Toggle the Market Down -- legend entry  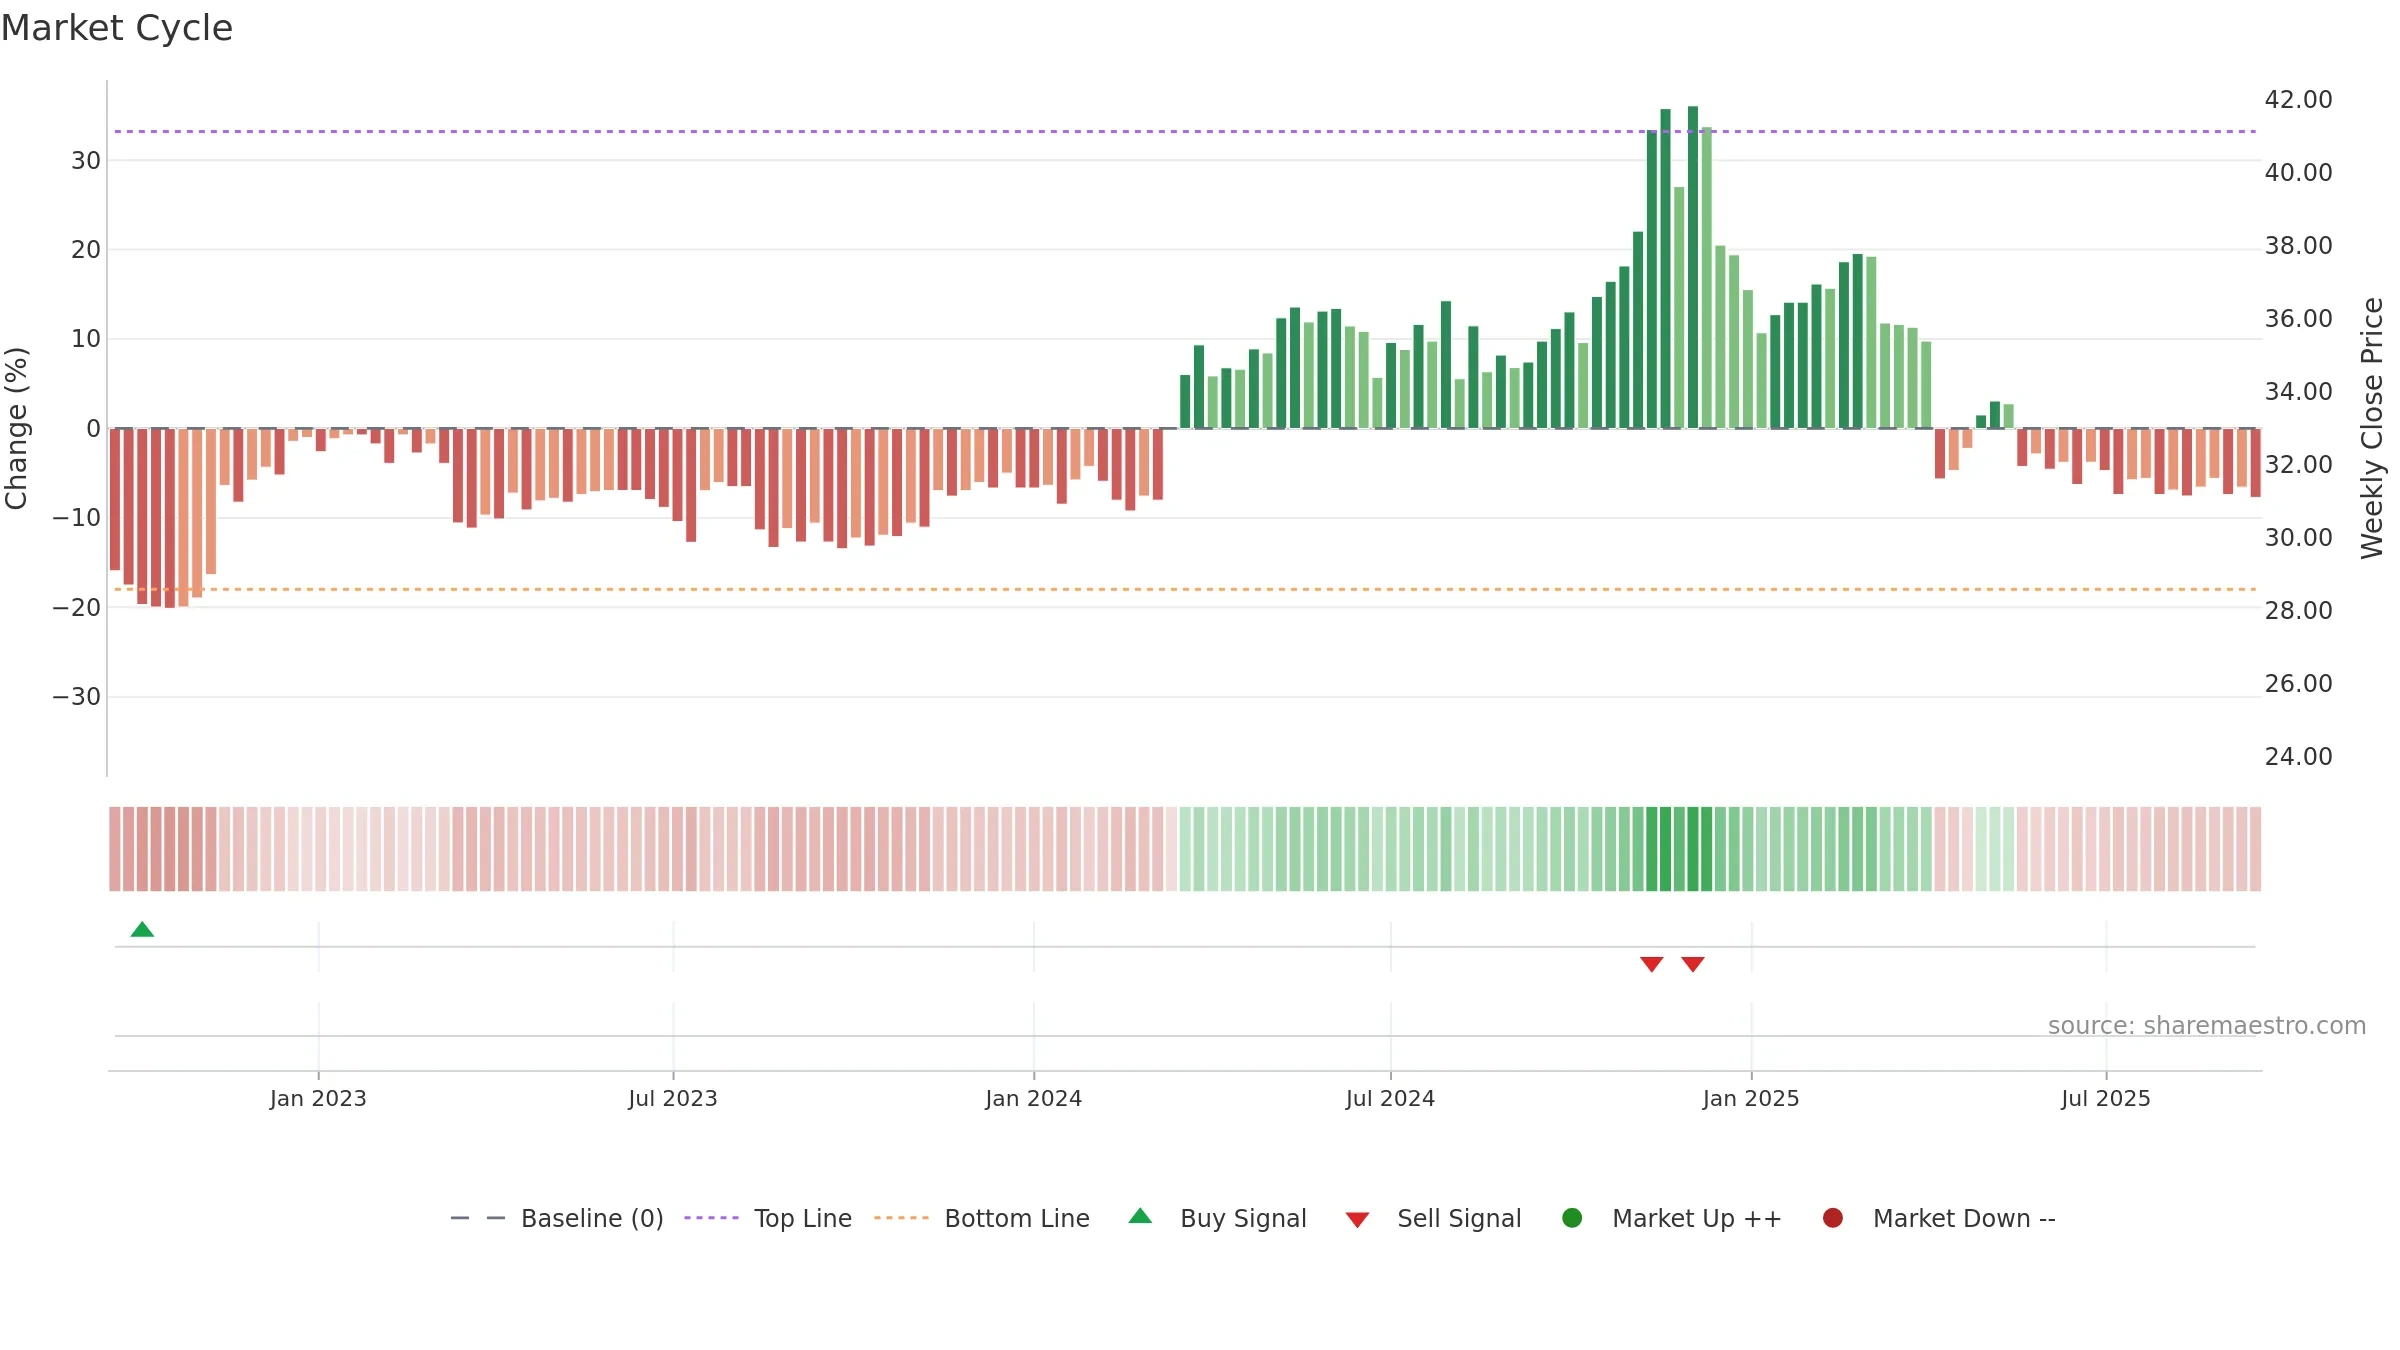(1939, 1218)
